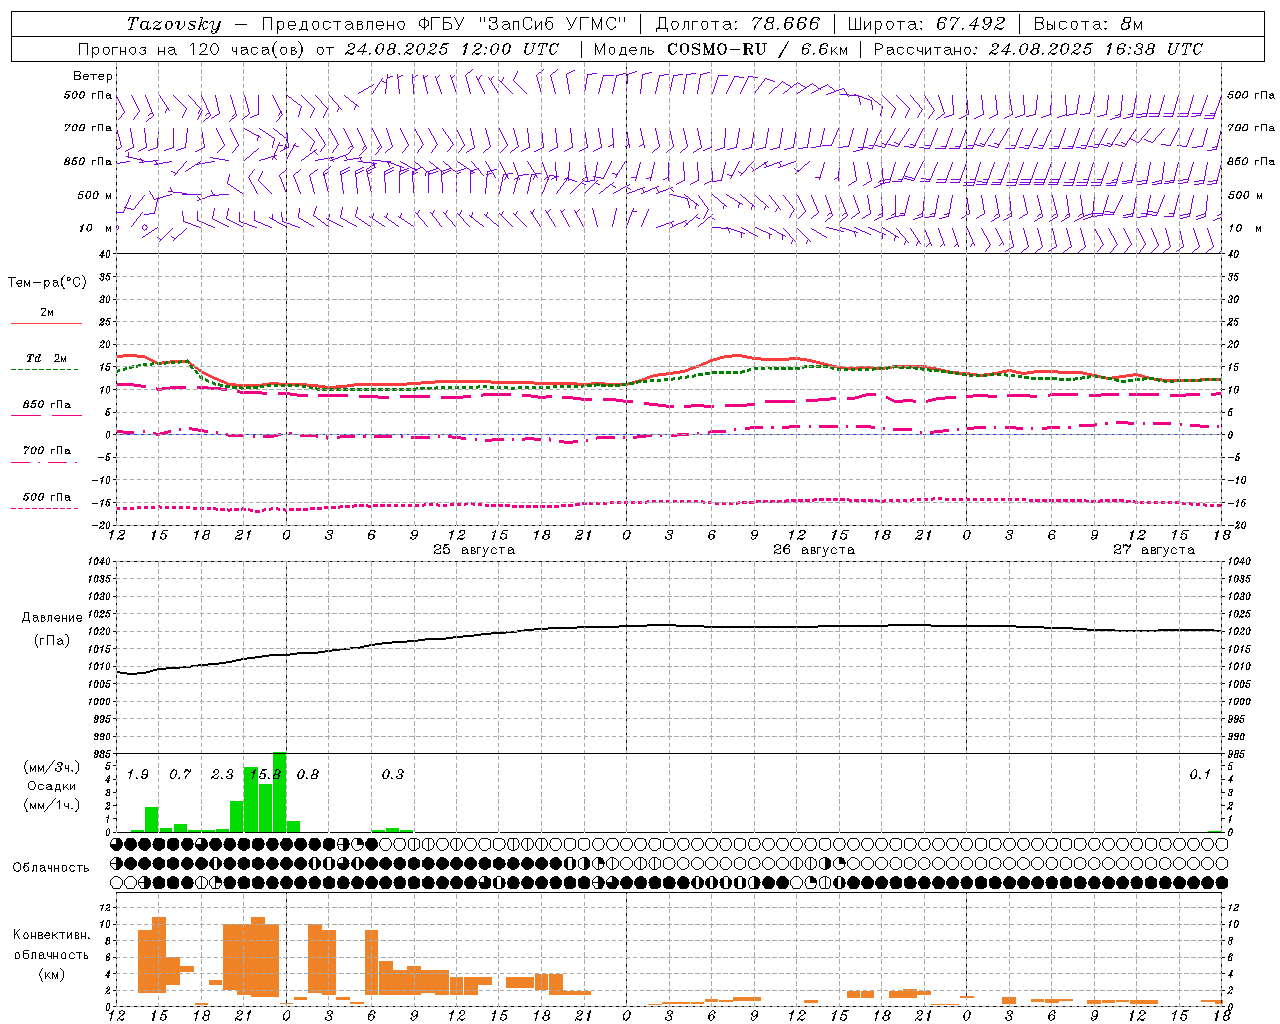Screen dimensions: 1280x1024
Task: Click the "Тем-ра(°C)" temperature panel label
Action: 47,283
